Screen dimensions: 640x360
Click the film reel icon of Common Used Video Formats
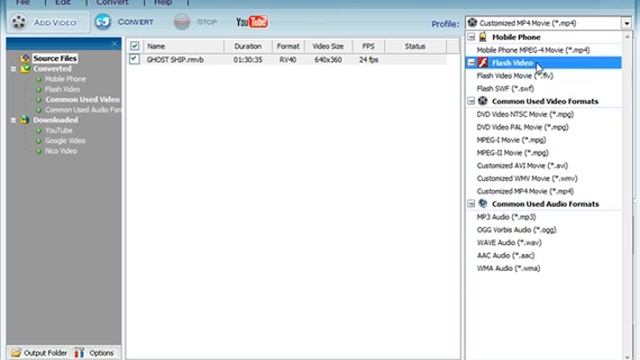coord(483,101)
